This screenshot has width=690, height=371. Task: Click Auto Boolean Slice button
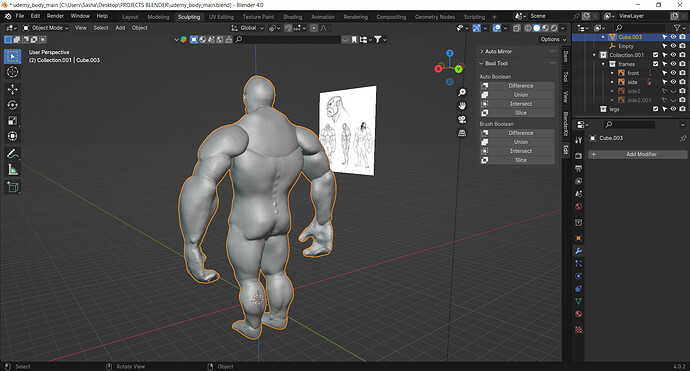pyautogui.click(x=517, y=113)
